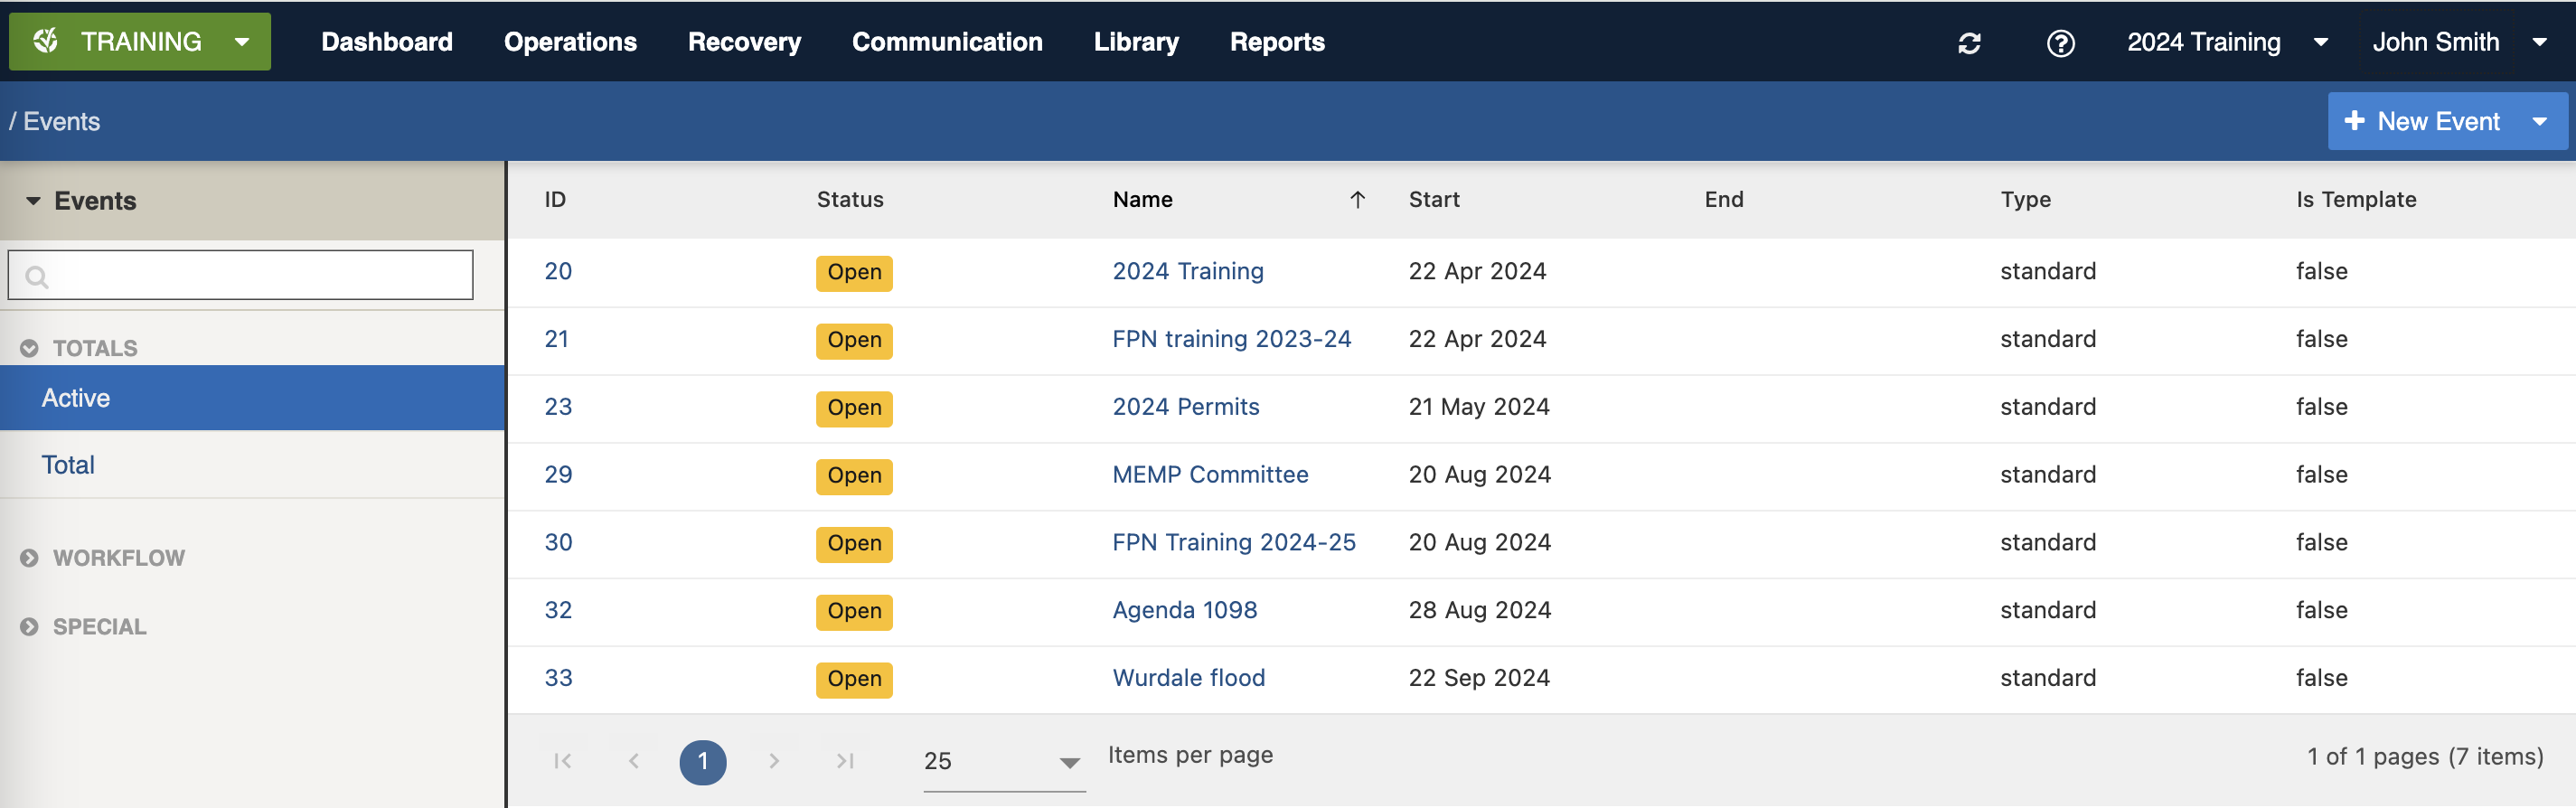Click the previous page arrow

(x=633, y=761)
